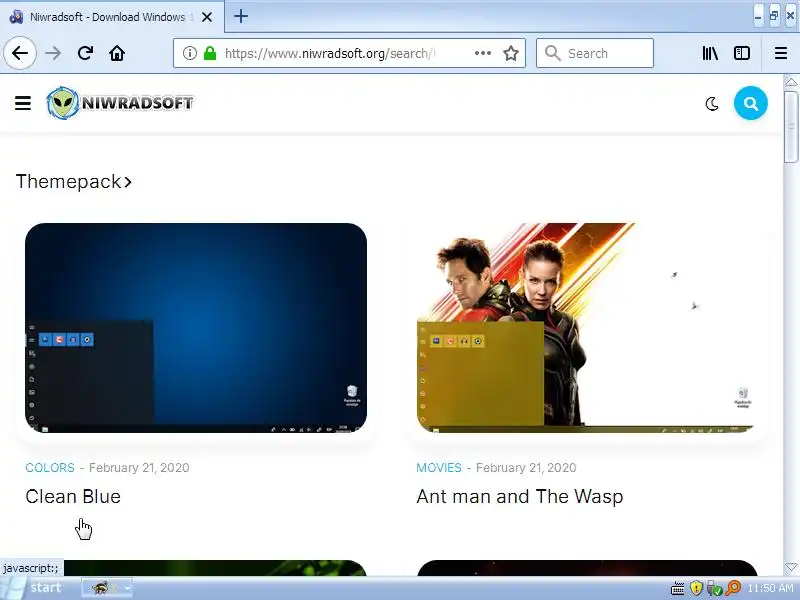
Task: Show site information icon in address bar
Action: (x=190, y=53)
